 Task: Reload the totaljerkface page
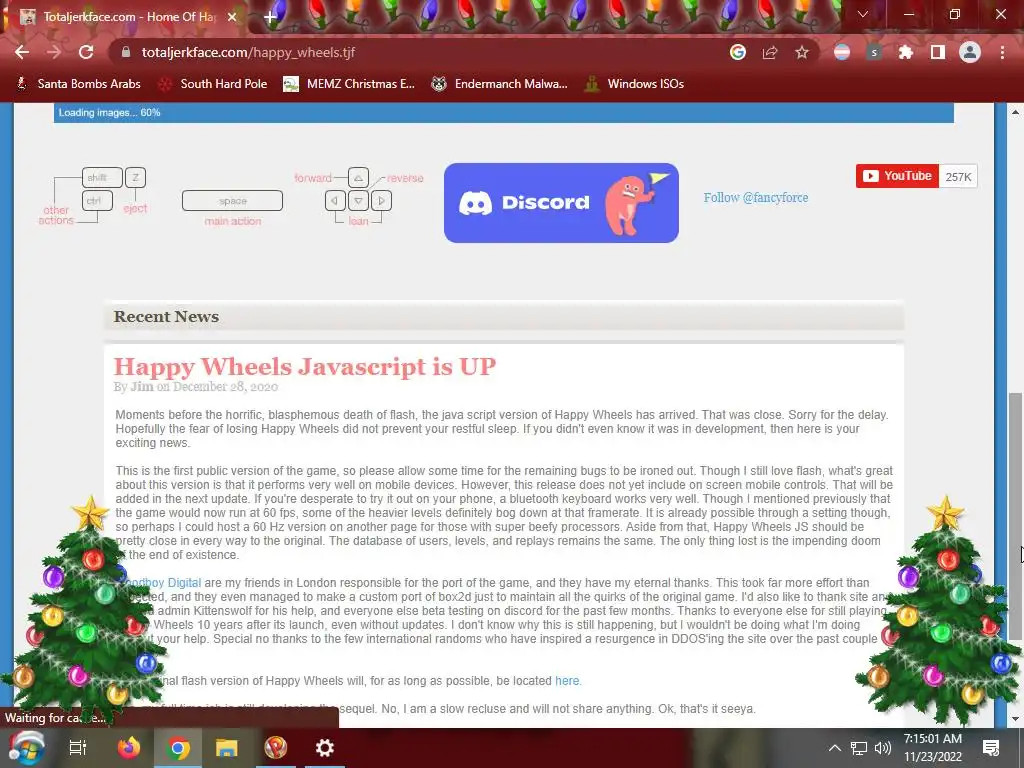click(x=86, y=52)
